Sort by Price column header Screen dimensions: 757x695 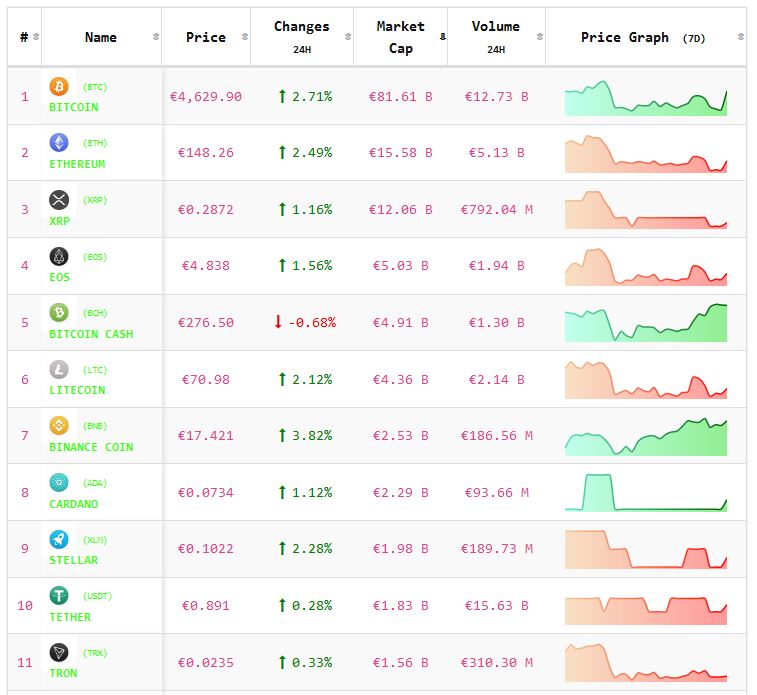(205, 37)
